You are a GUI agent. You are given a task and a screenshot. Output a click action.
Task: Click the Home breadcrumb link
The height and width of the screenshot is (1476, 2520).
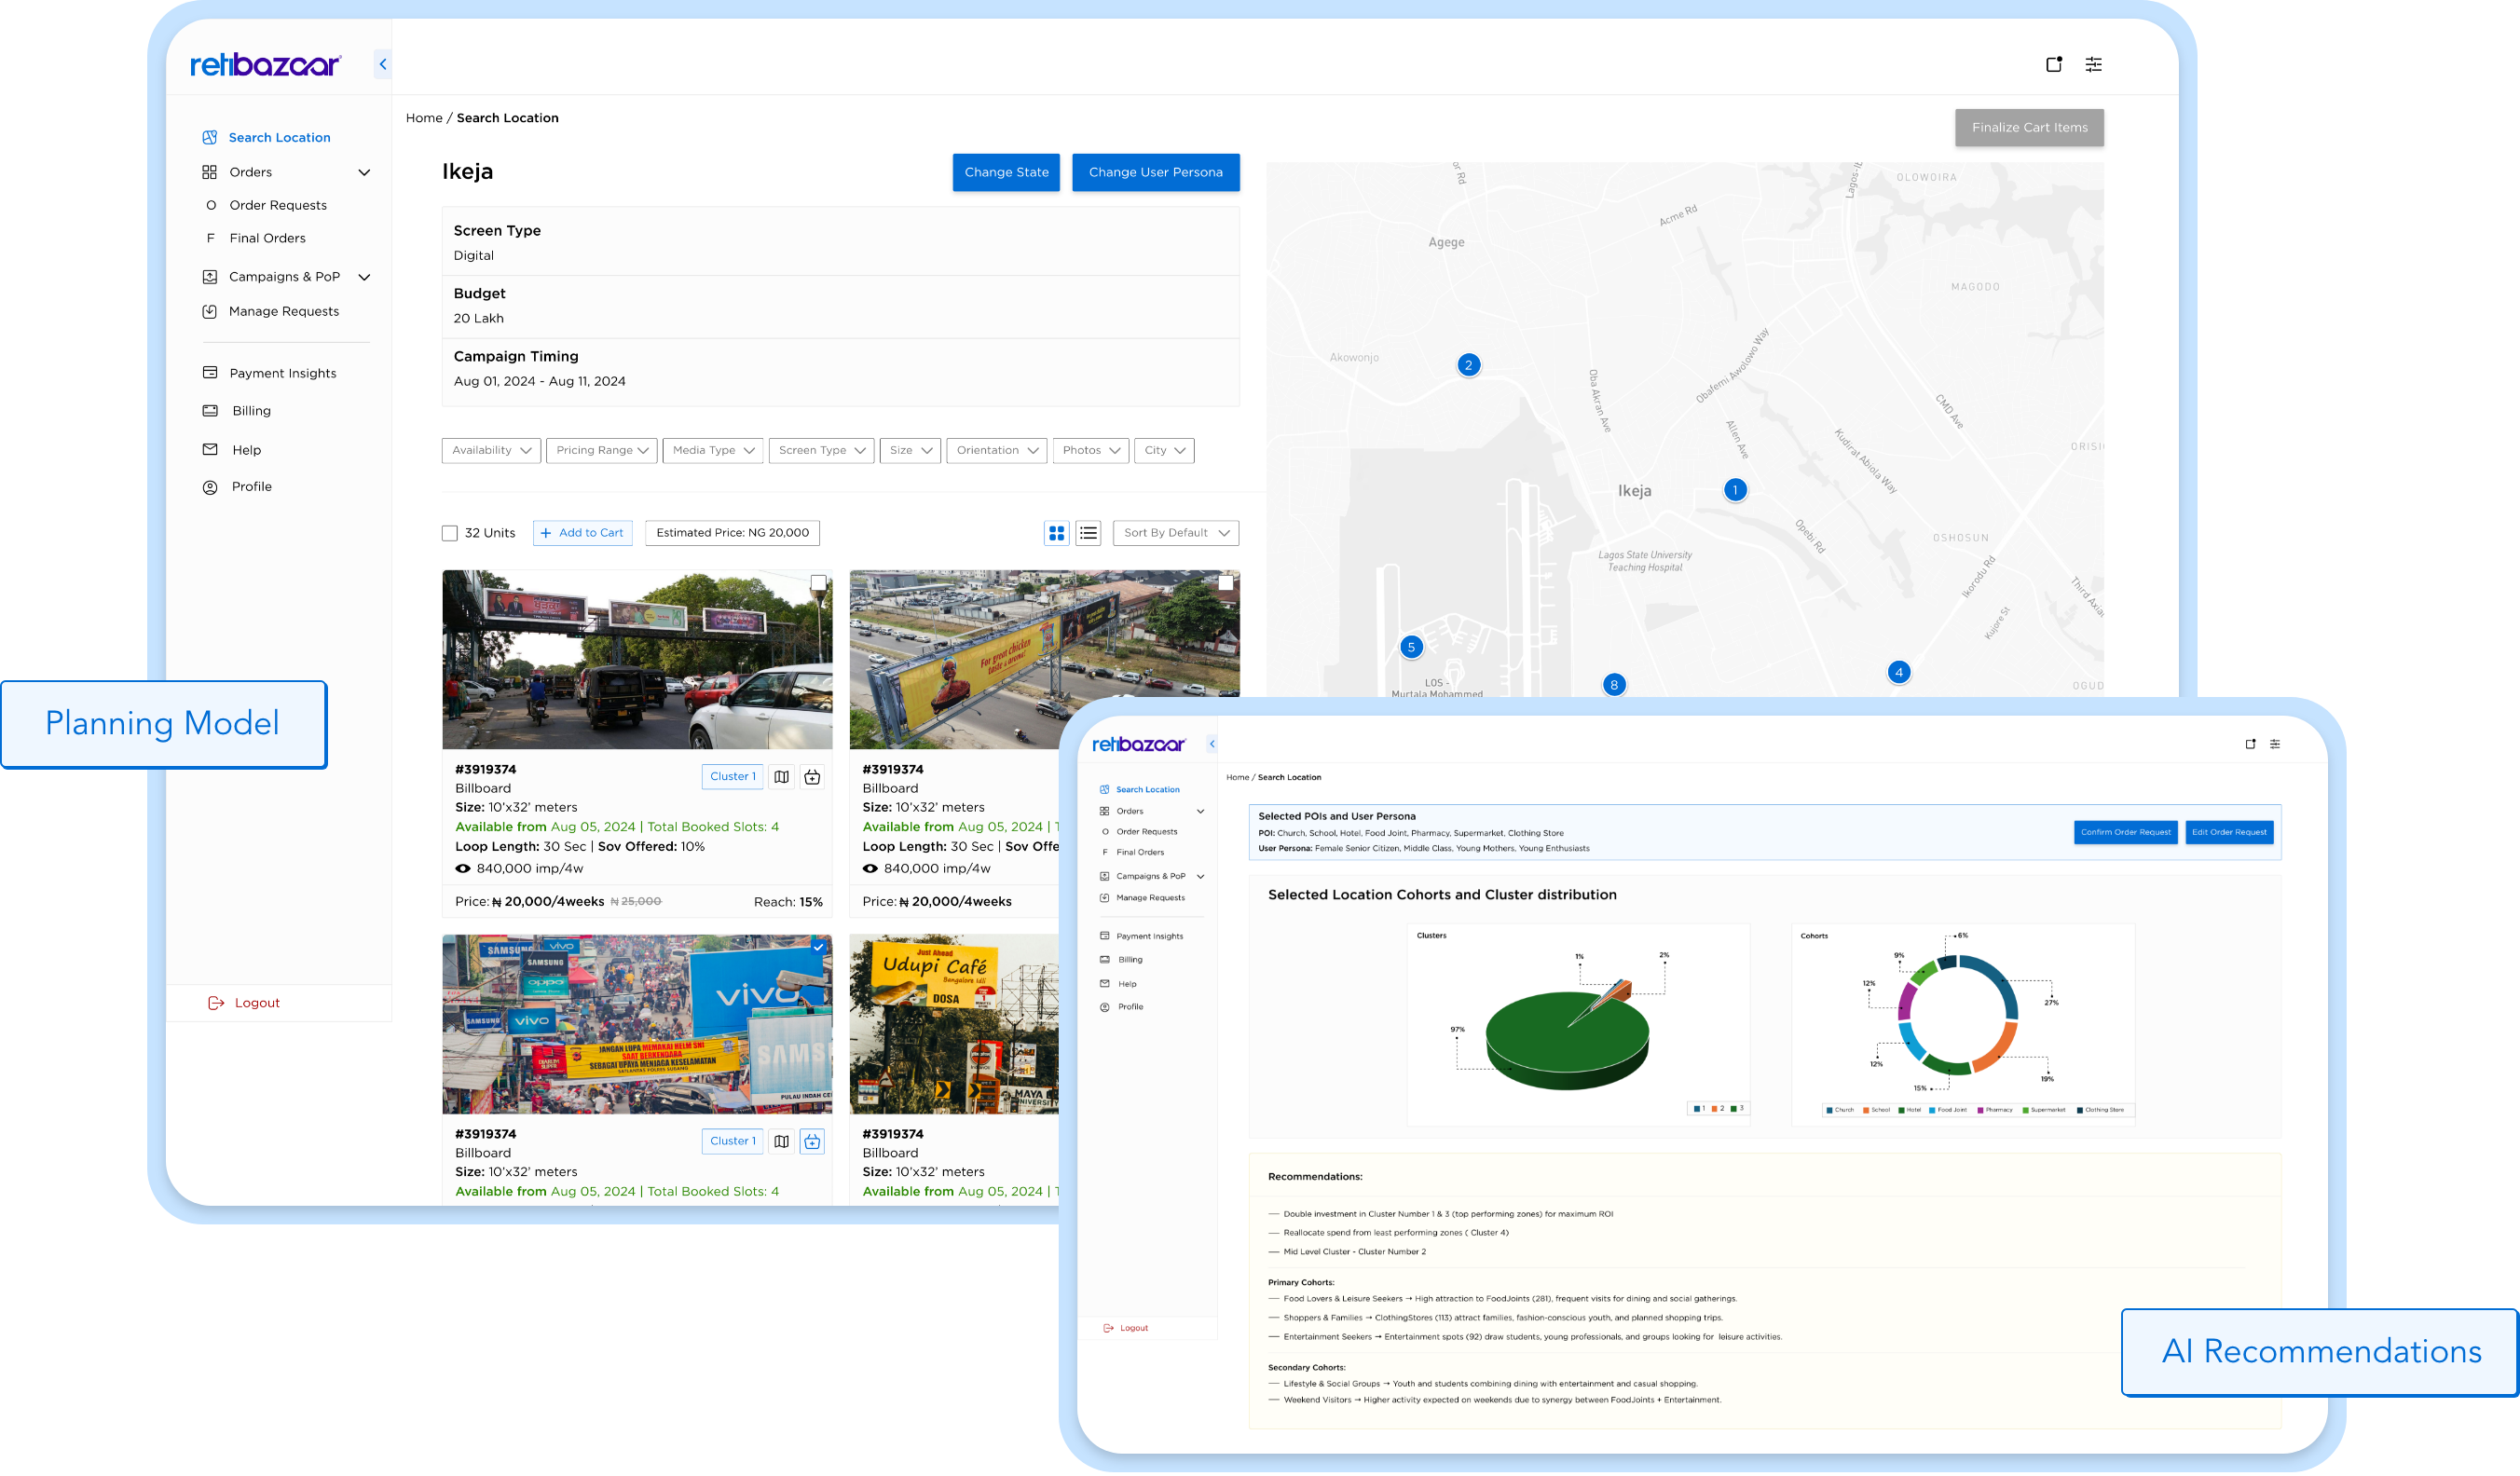[x=424, y=118]
